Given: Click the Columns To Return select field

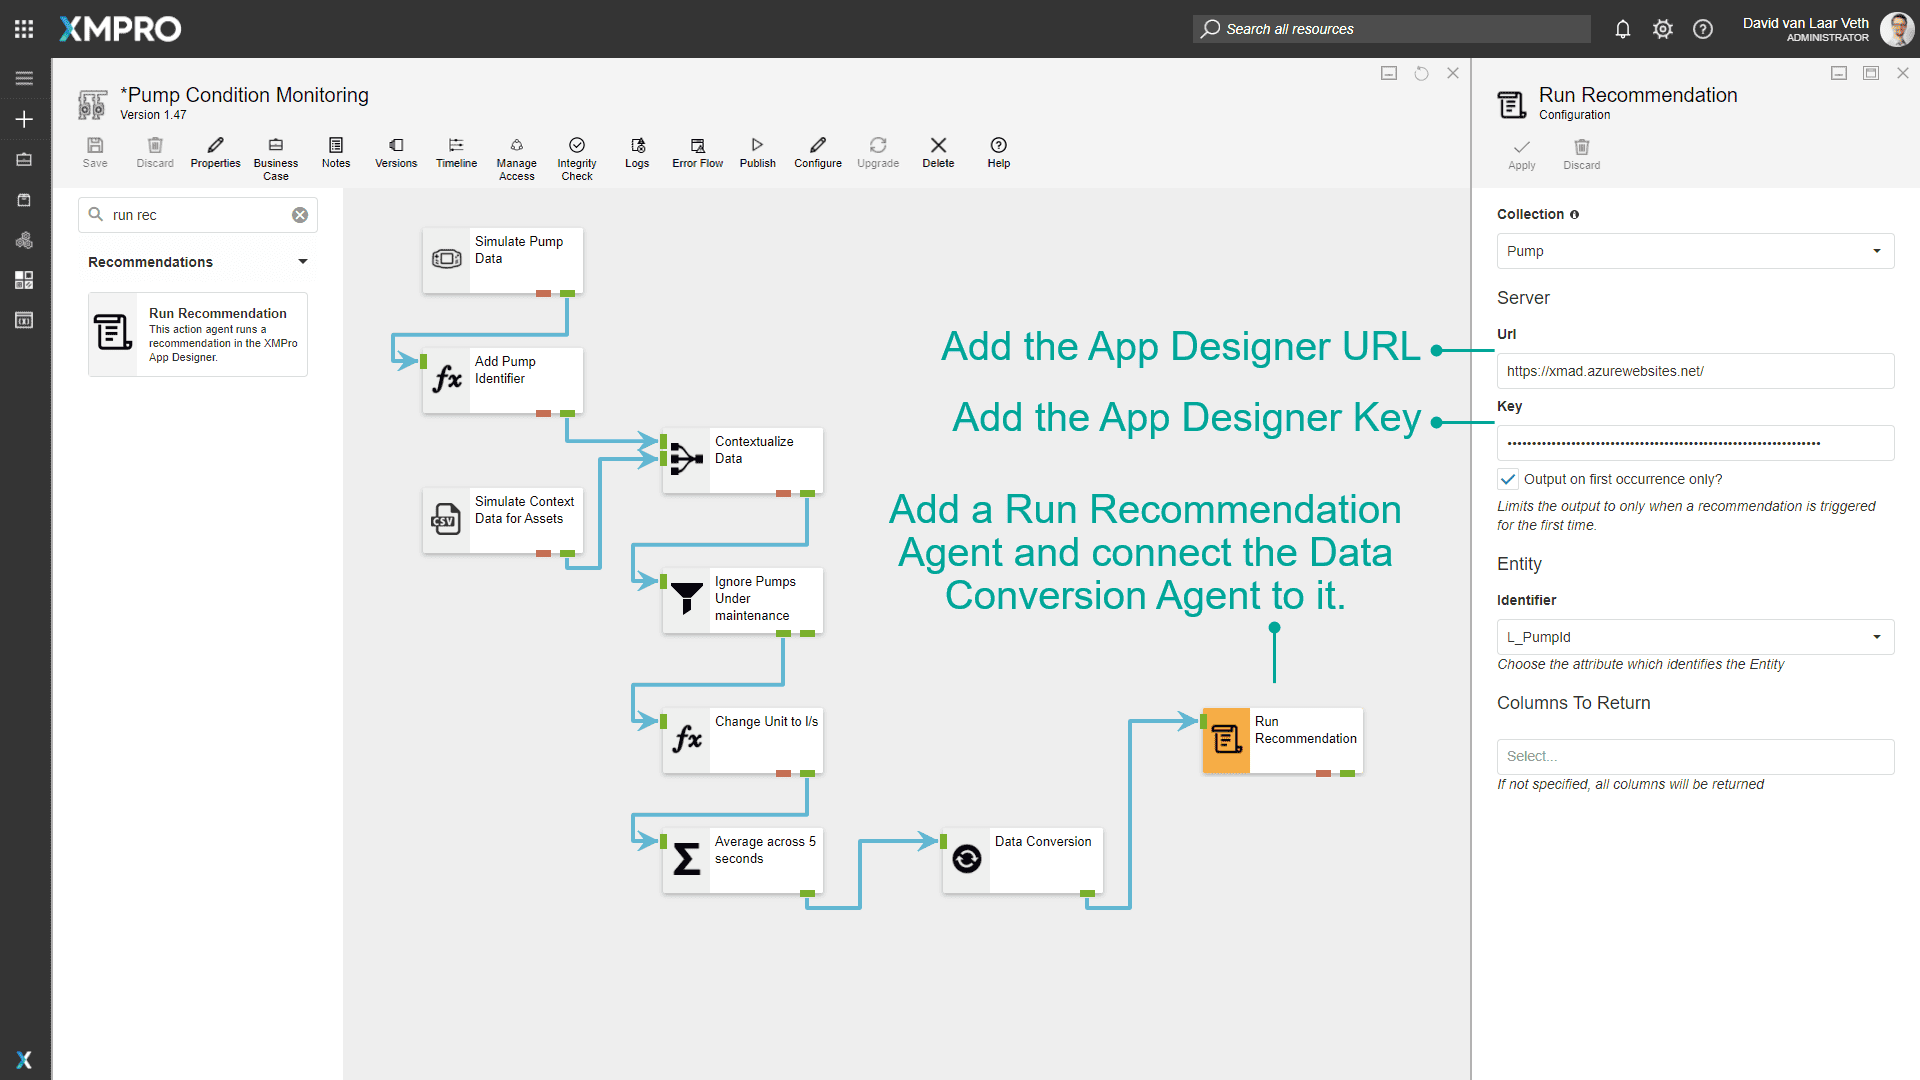Looking at the screenshot, I should 1694,757.
